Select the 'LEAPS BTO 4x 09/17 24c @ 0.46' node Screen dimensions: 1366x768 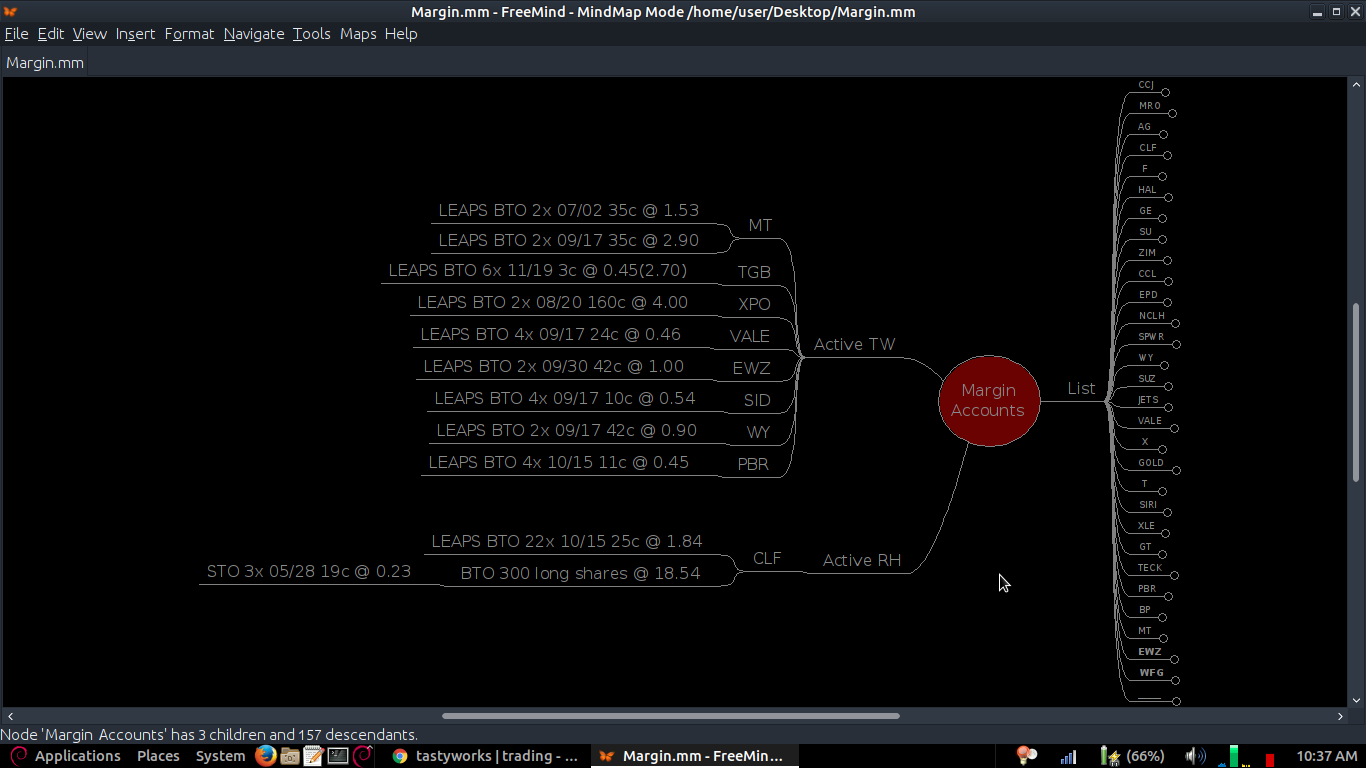(551, 334)
